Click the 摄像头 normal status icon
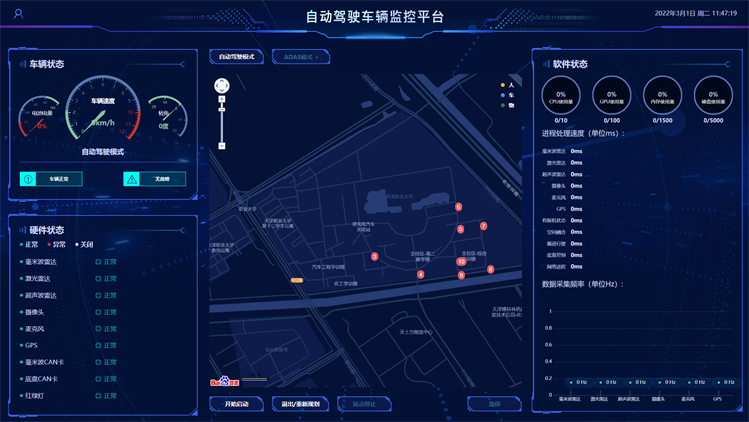The image size is (749, 422). click(98, 312)
